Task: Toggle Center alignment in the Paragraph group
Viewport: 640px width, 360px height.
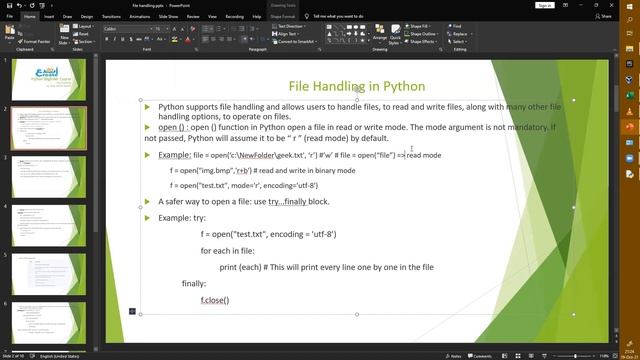Action: click(x=213, y=39)
